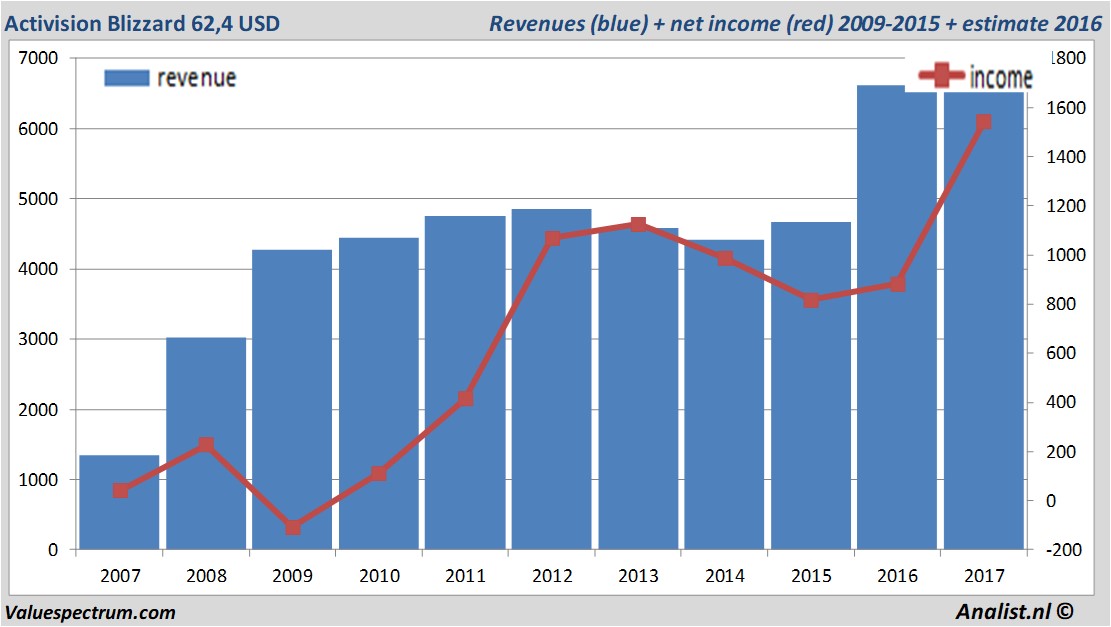Select the 2015 revenue bar
1111x627 pixels.
pyautogui.click(x=811, y=386)
